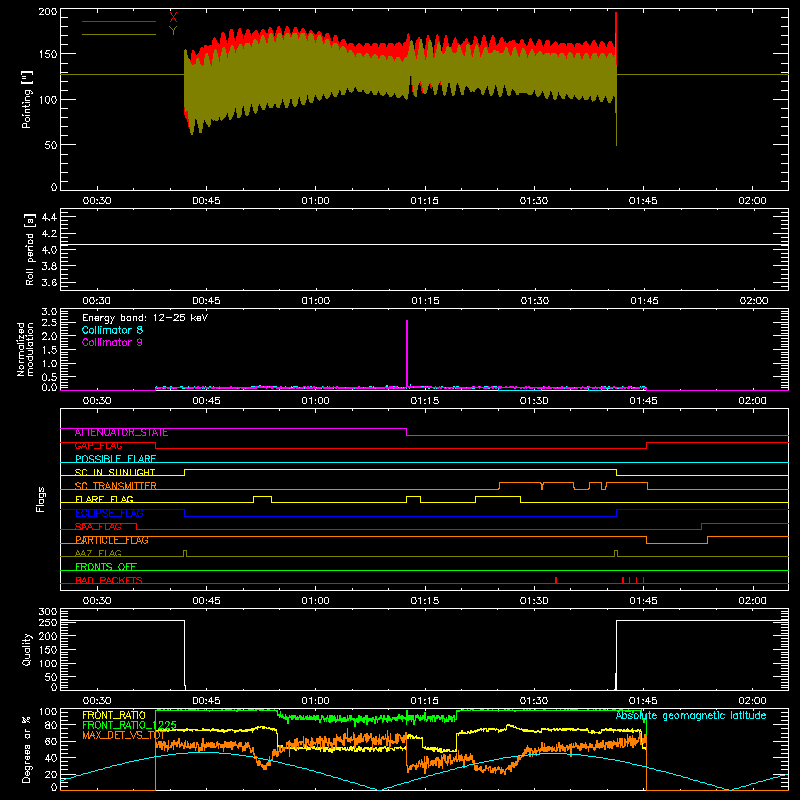Click '02:00' time label under Pointing plot

[x=752, y=201]
